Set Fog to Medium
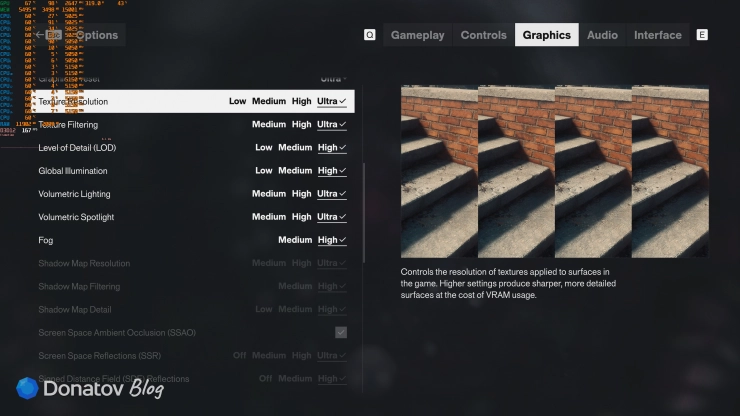The width and height of the screenshot is (740, 416). point(295,240)
